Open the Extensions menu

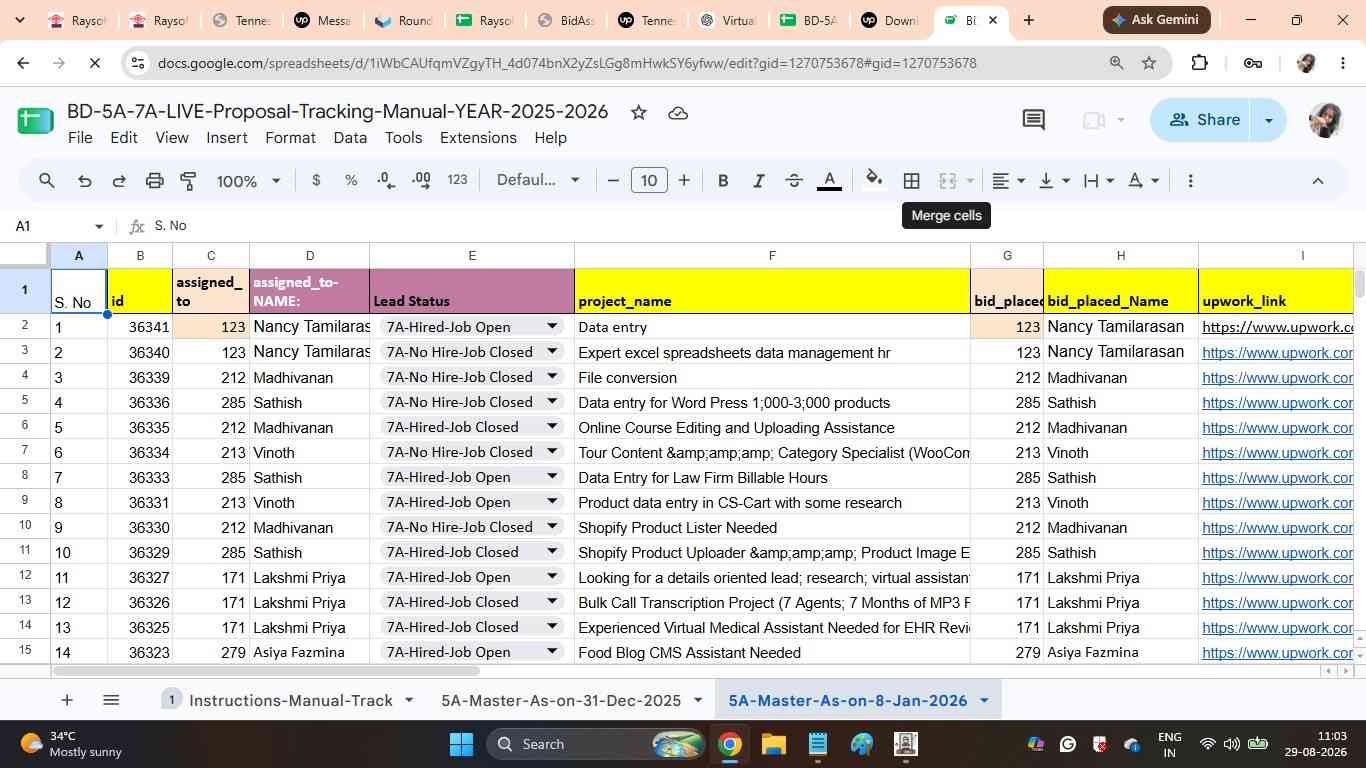pos(478,138)
